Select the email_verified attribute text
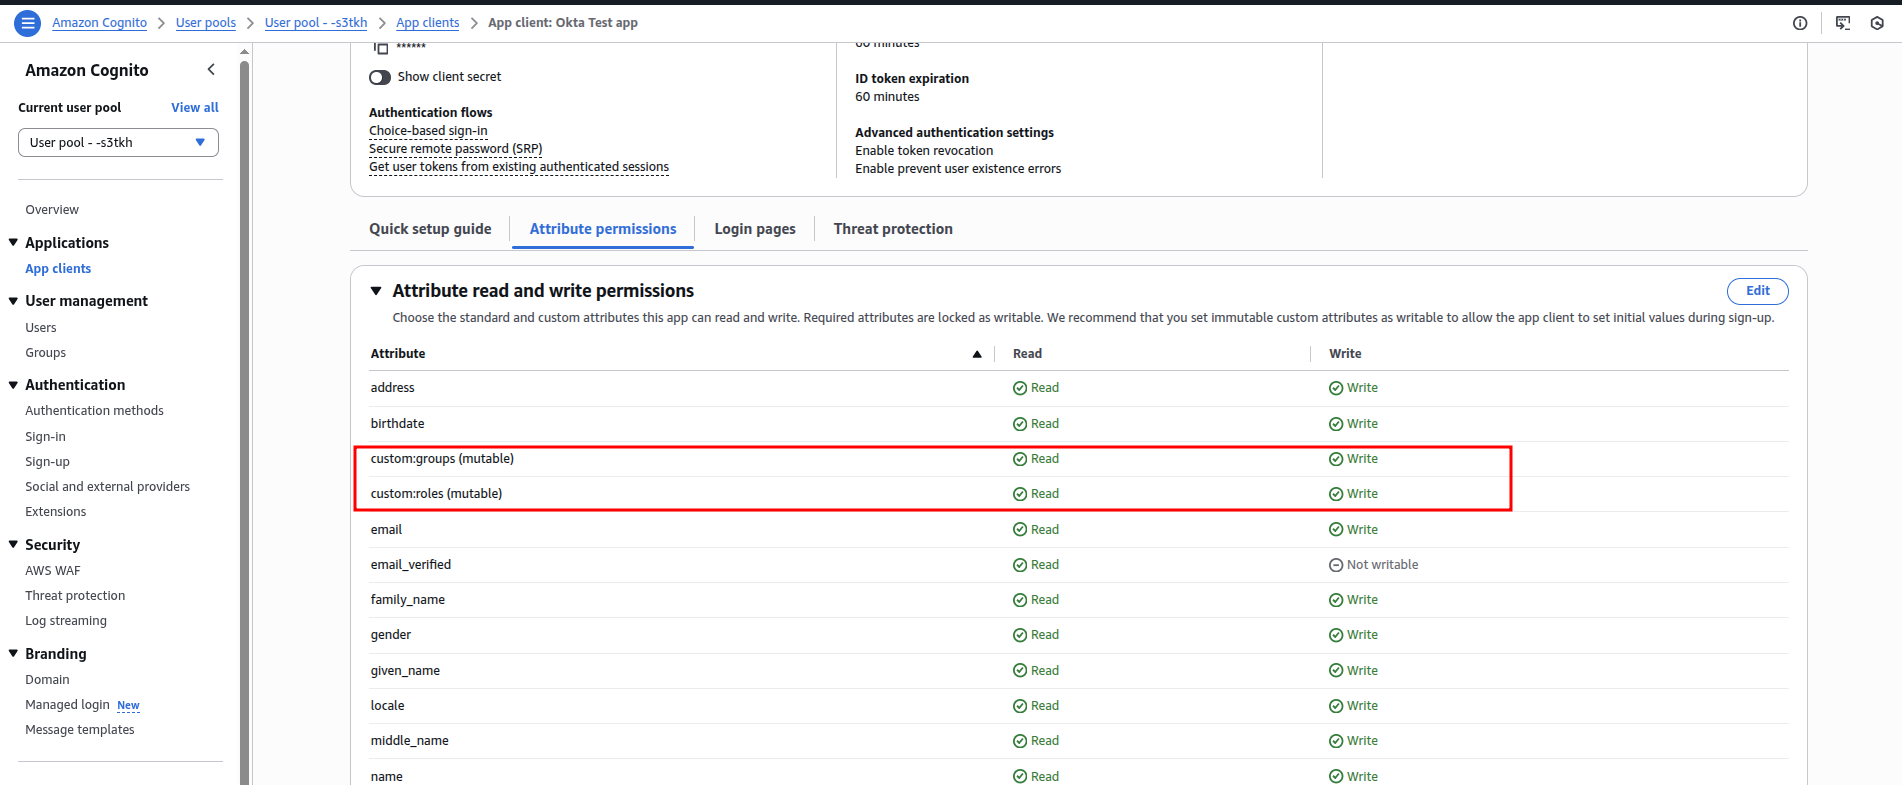Screen dimensions: 1902x785 point(411,565)
